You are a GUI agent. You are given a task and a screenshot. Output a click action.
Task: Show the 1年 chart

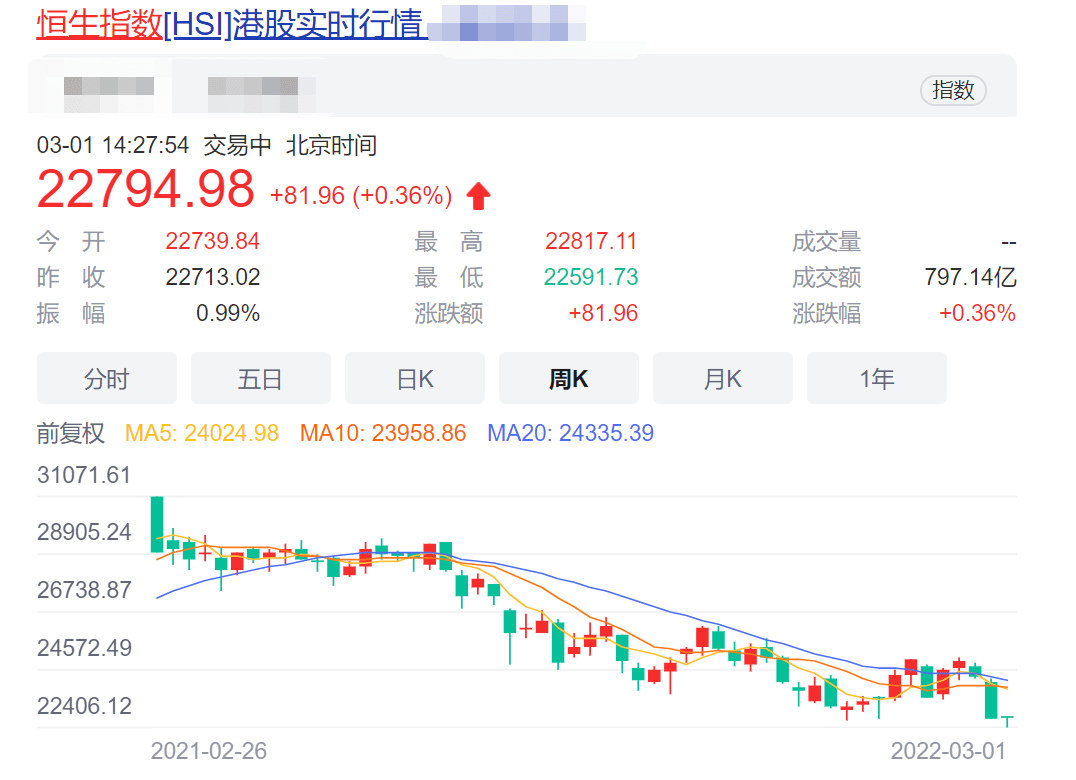pos(876,378)
